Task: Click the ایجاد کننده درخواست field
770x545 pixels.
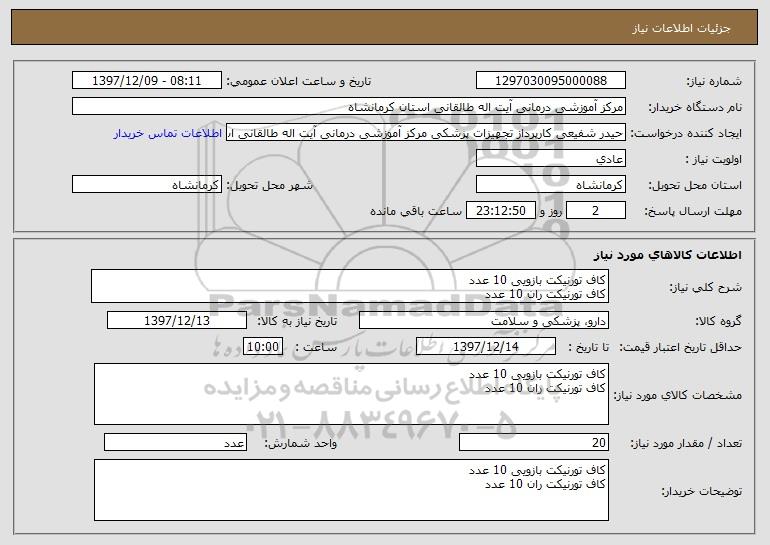Action: [426, 133]
